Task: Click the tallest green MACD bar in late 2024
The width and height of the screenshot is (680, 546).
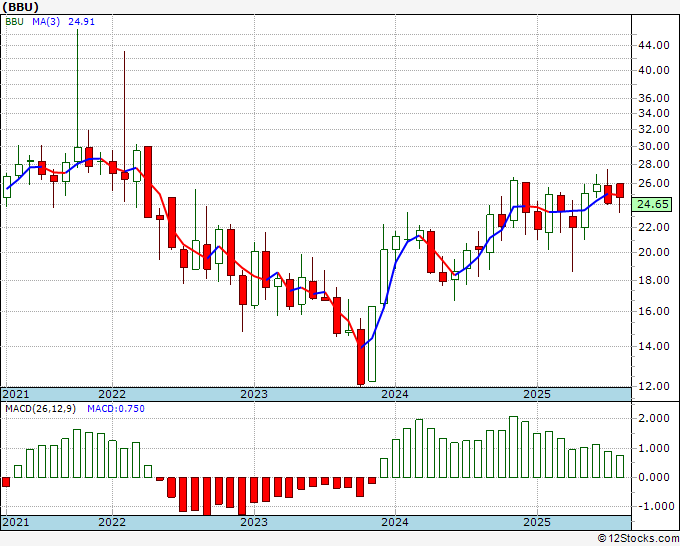Action: [x=513, y=447]
